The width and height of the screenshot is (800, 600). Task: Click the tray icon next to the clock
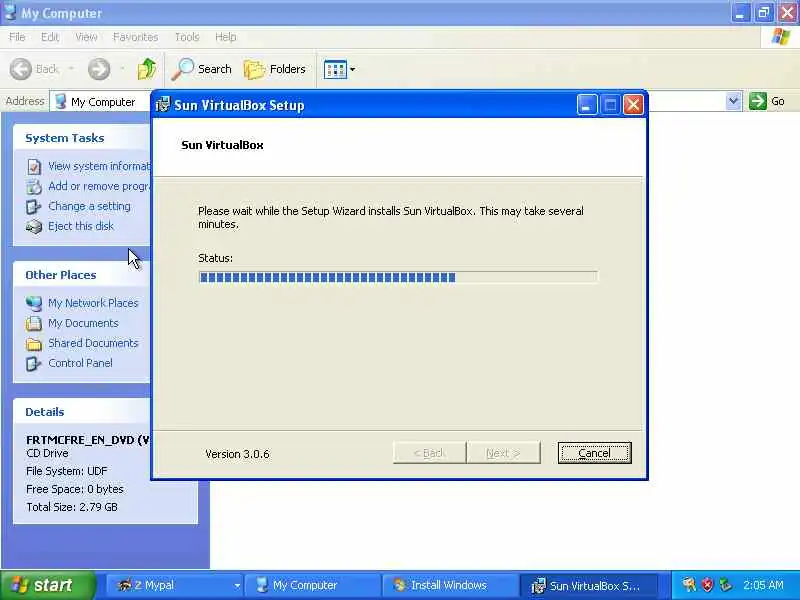point(725,585)
